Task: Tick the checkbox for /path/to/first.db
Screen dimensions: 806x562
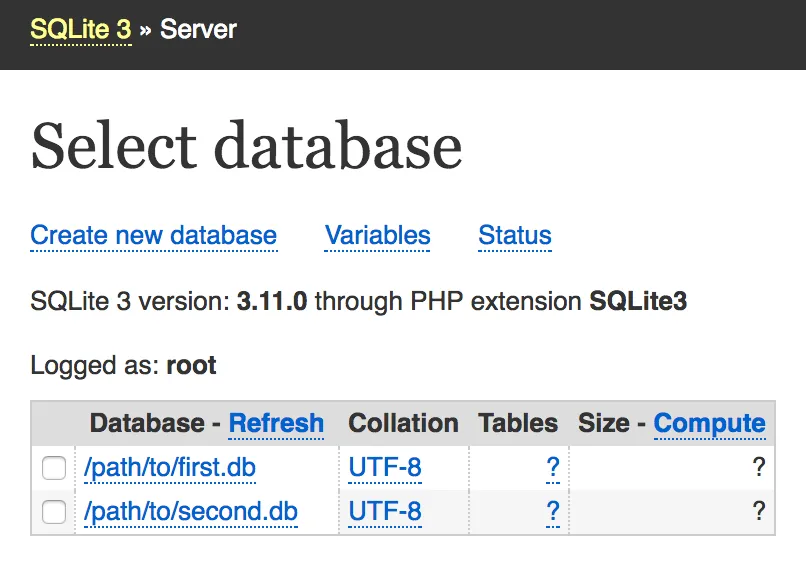Action: (54, 468)
